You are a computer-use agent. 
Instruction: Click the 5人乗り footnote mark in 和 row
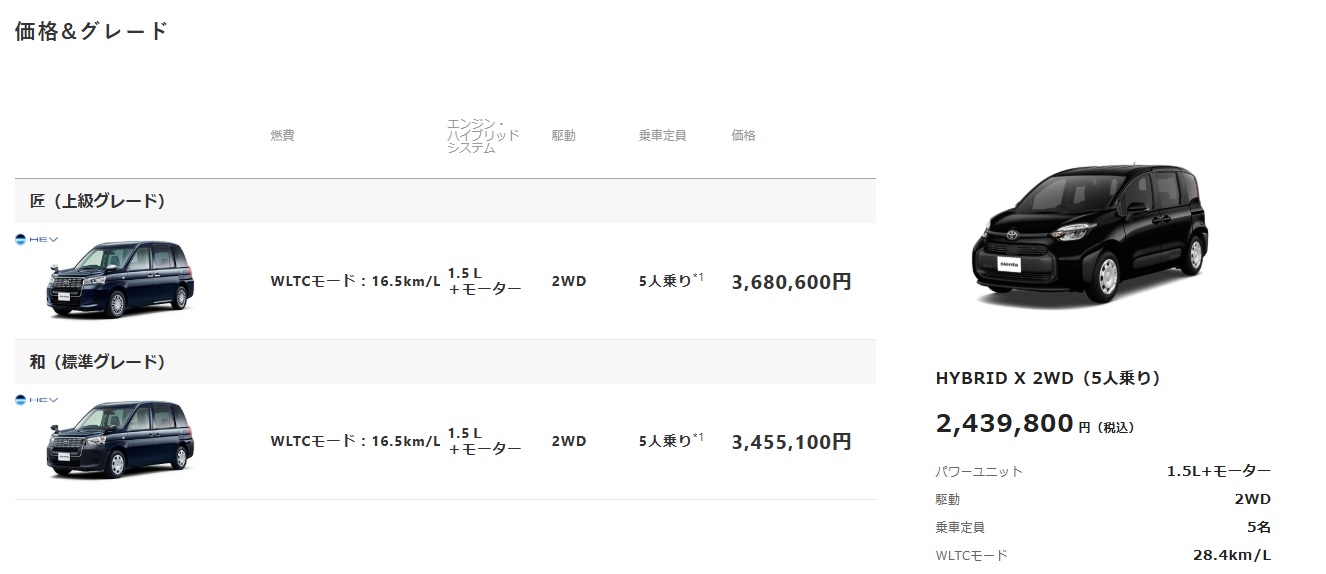coord(698,437)
